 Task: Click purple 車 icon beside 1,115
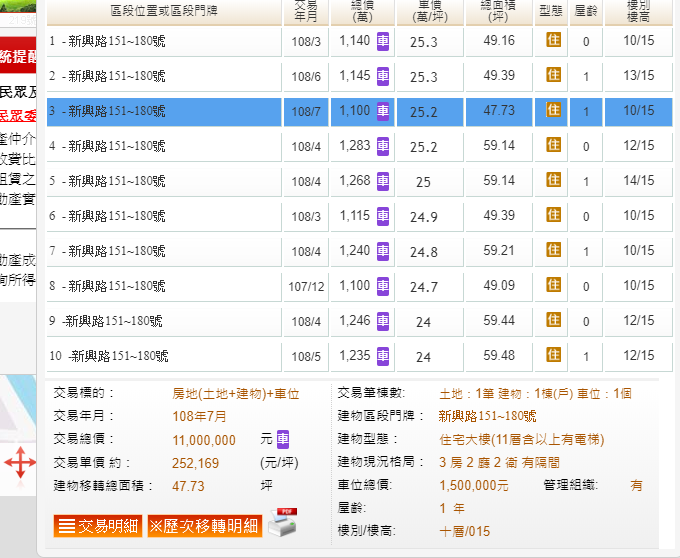coord(382,216)
